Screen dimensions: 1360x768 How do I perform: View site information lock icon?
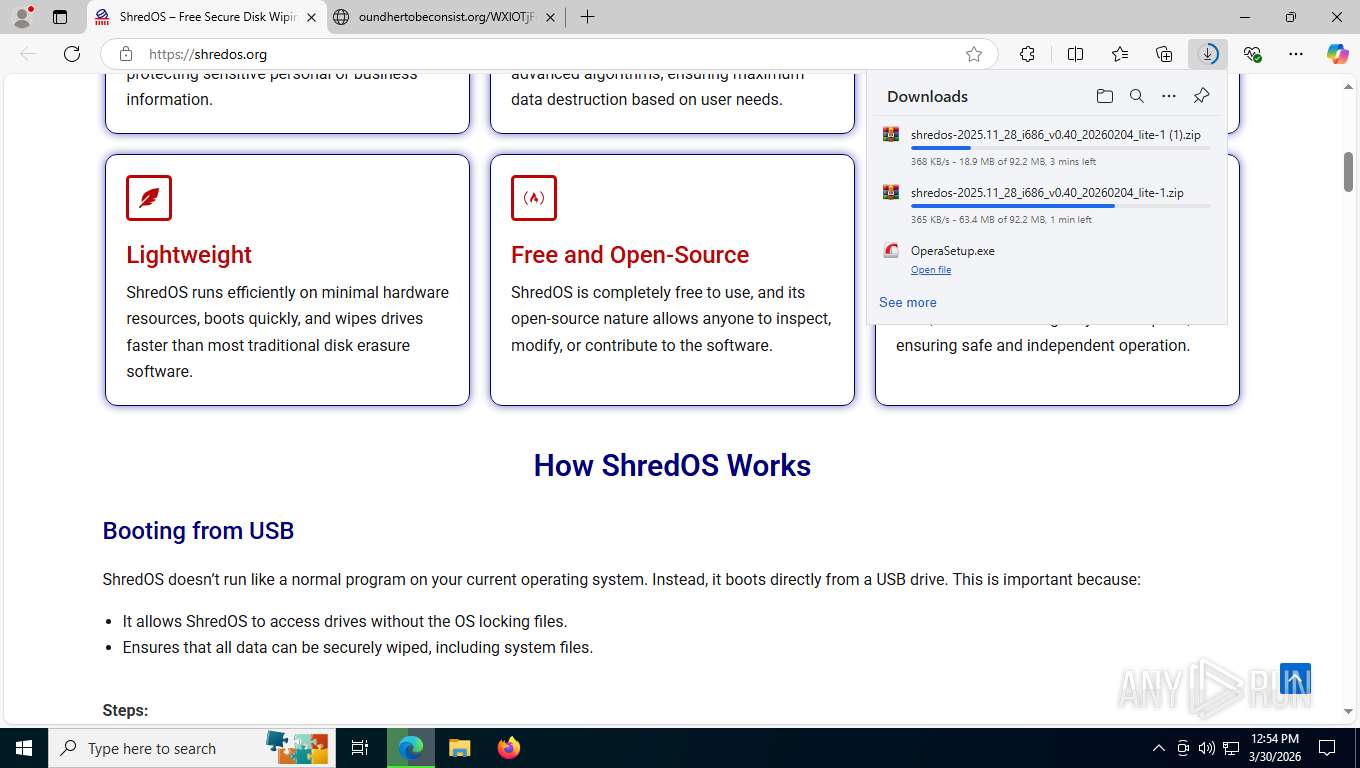point(126,54)
